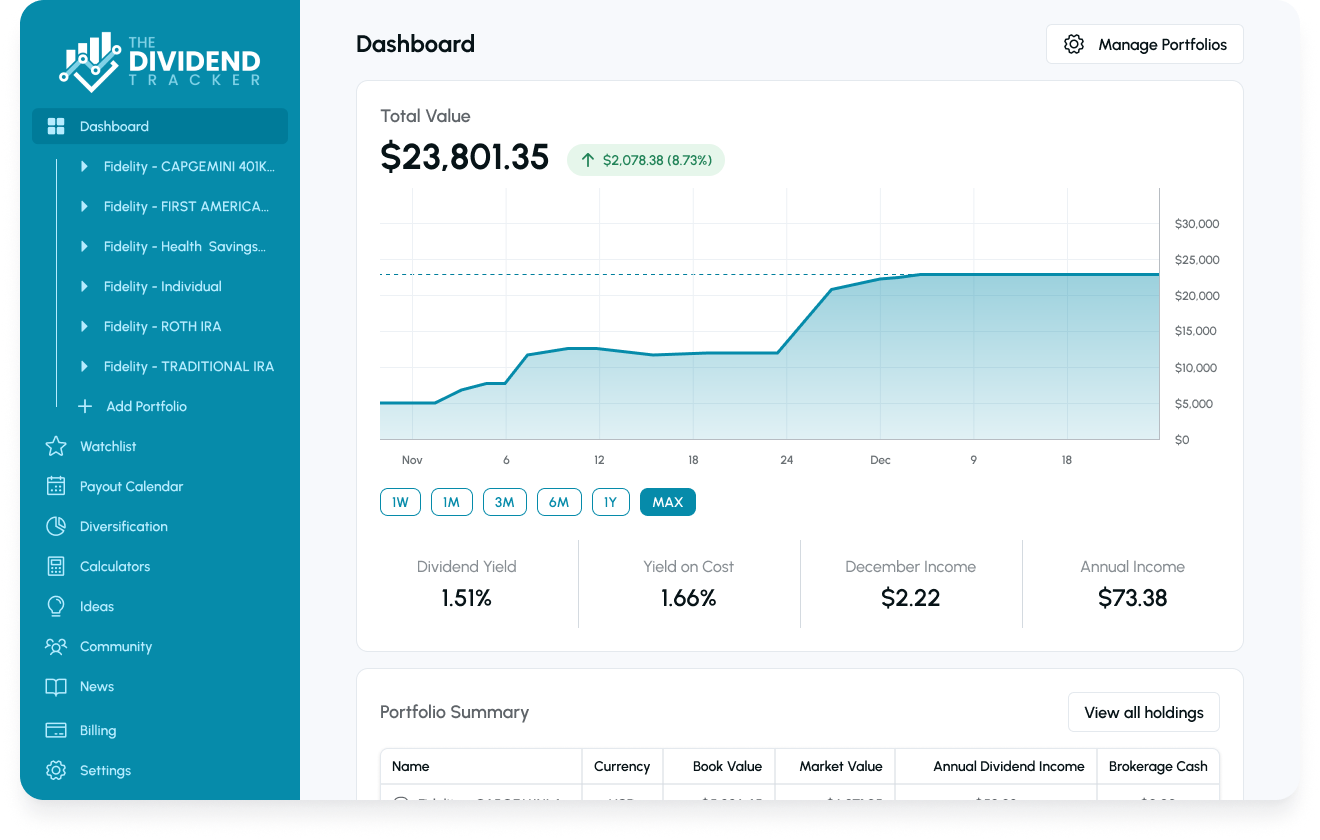Click Add Portfolio in the sidebar
This screenshot has width=1320, height=840.
[146, 406]
